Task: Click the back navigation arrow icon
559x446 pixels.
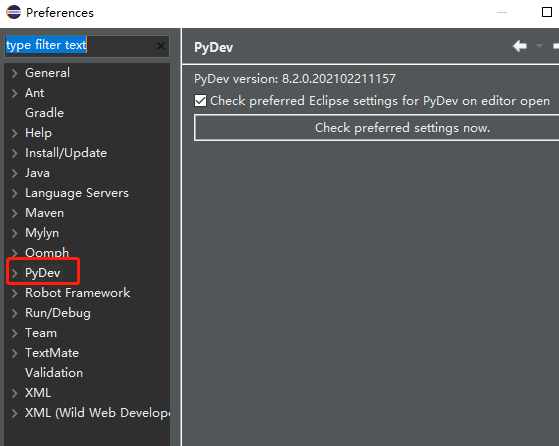Action: point(520,46)
